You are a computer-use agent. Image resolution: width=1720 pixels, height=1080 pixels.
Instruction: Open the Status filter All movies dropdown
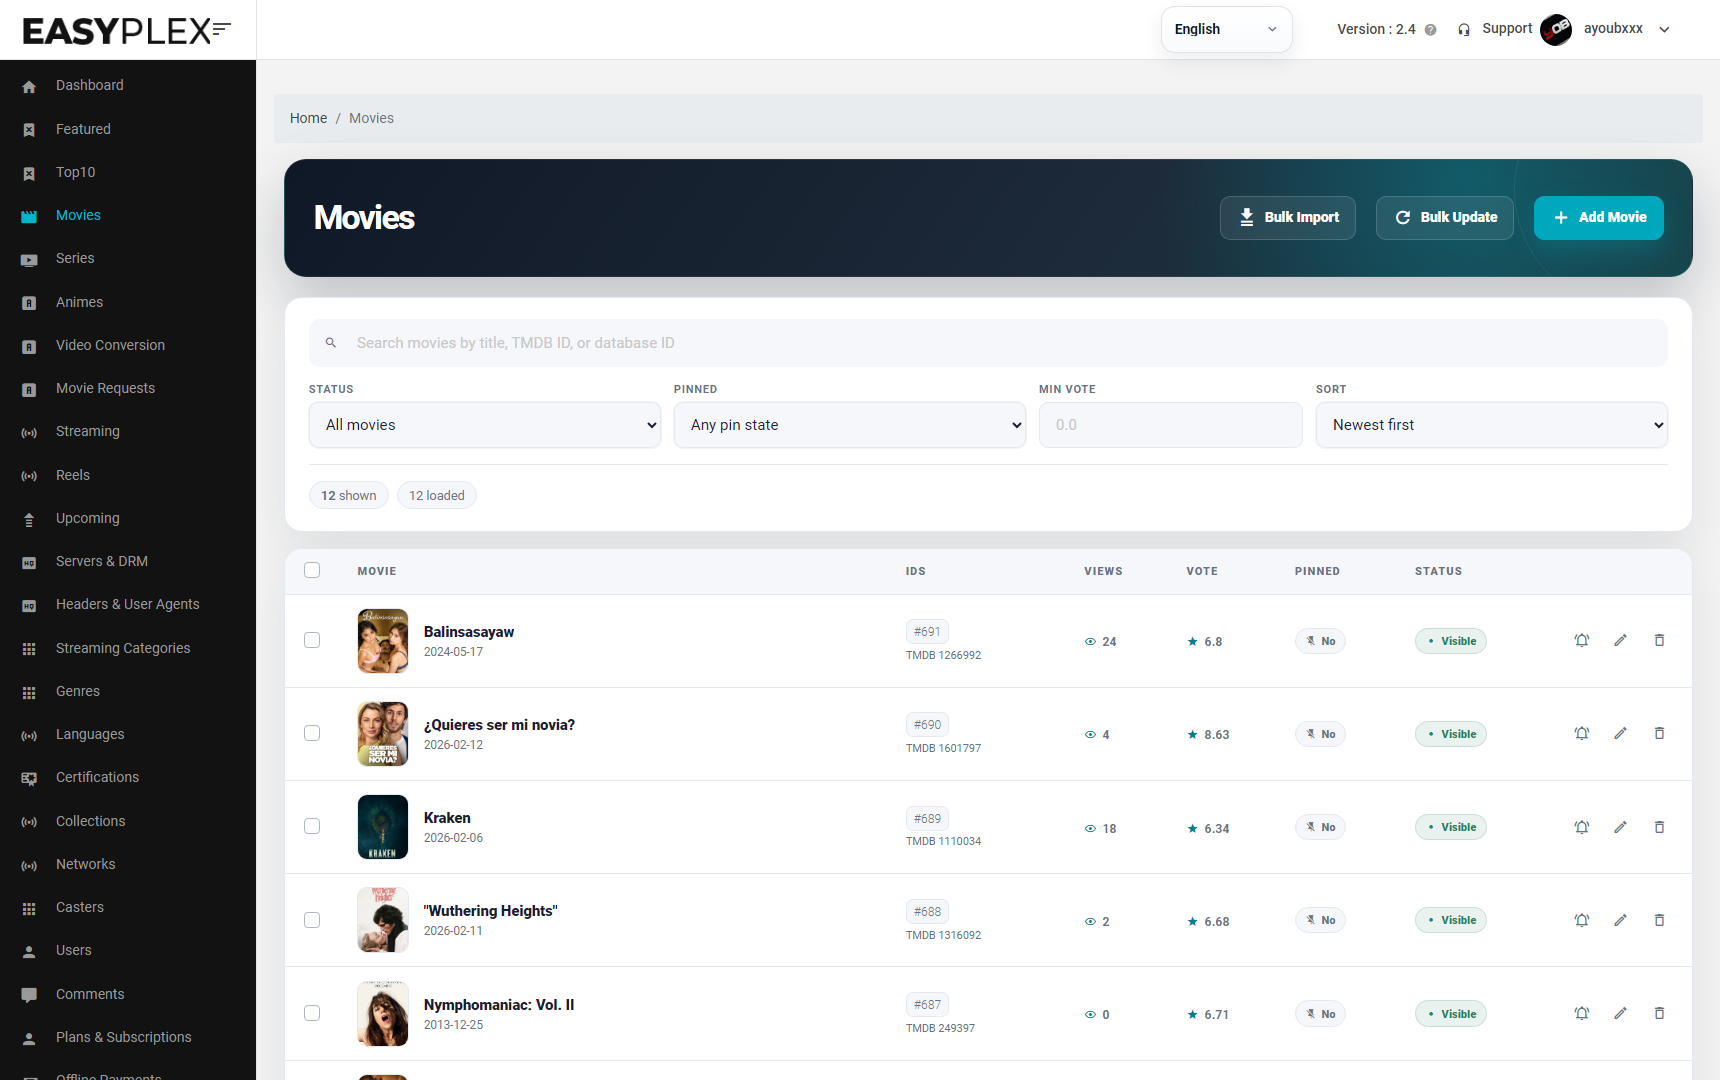485,425
